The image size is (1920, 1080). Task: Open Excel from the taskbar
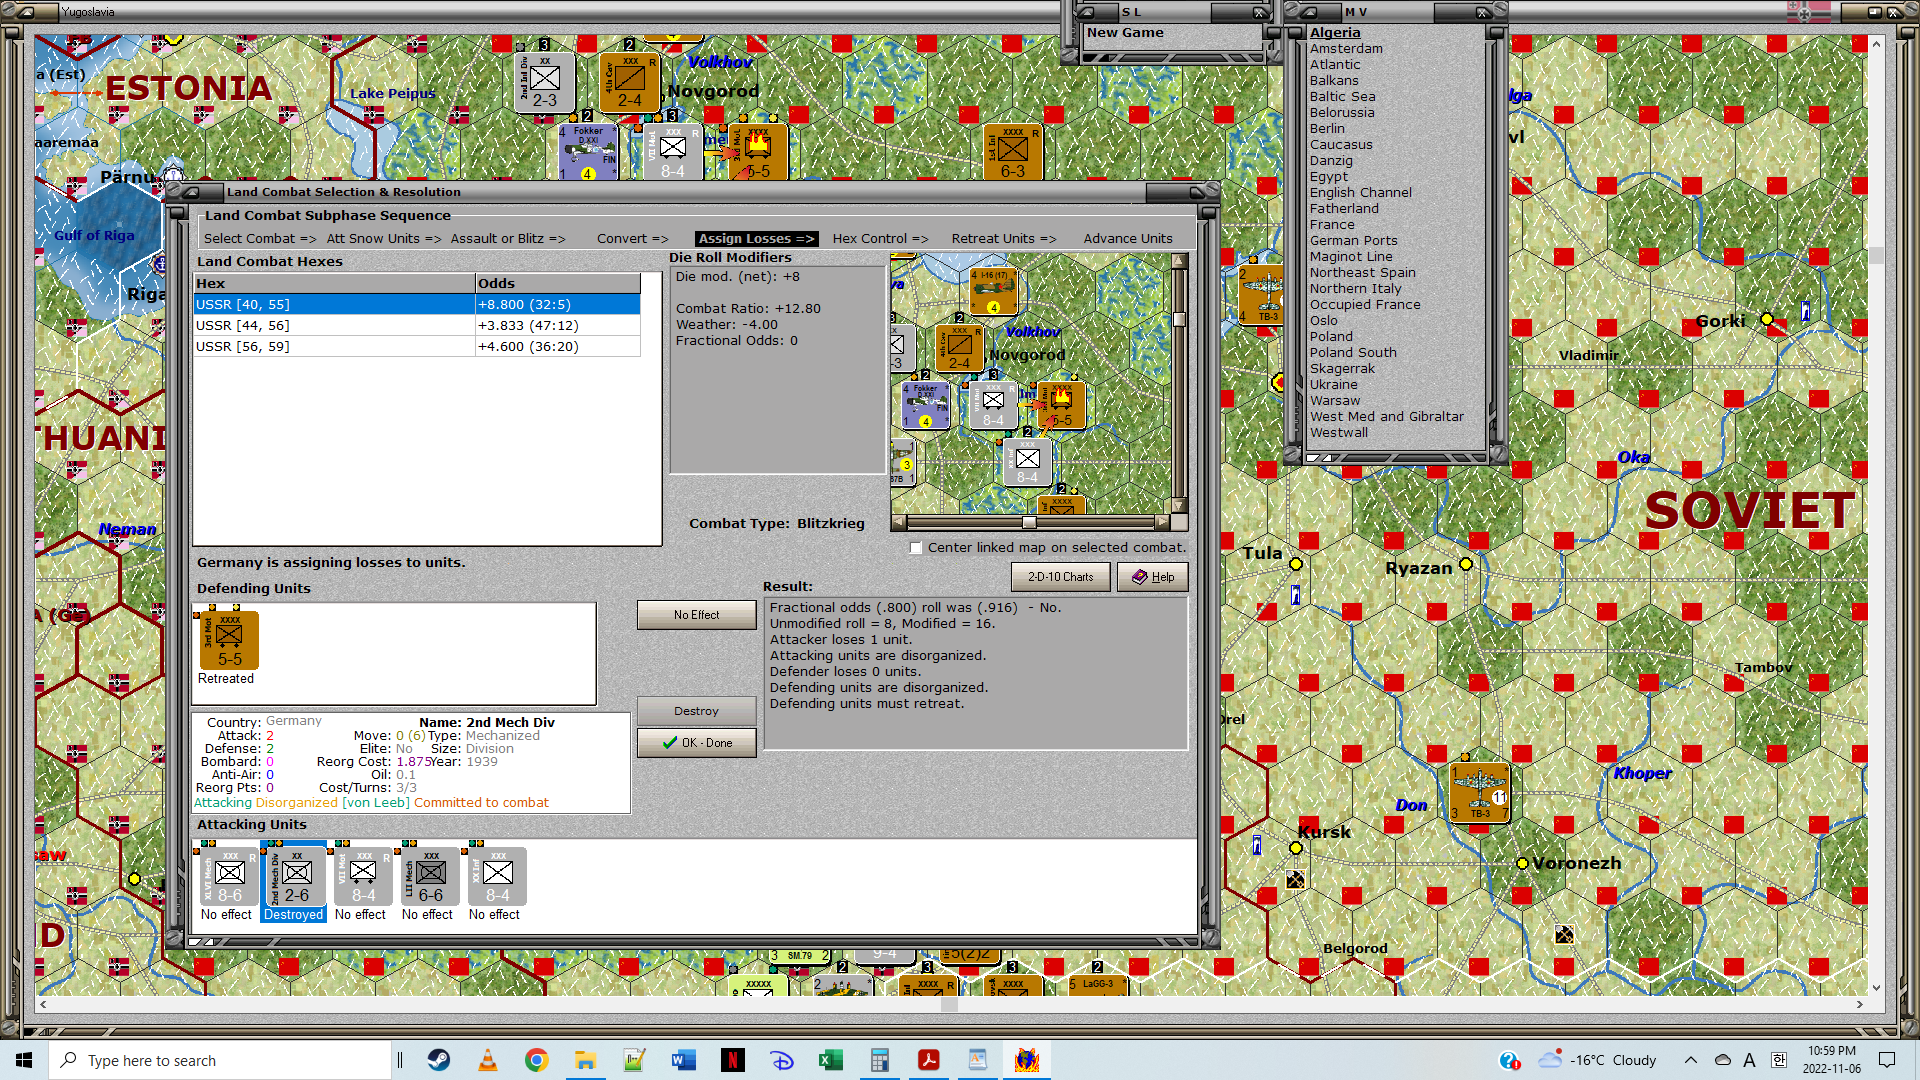(x=831, y=1060)
